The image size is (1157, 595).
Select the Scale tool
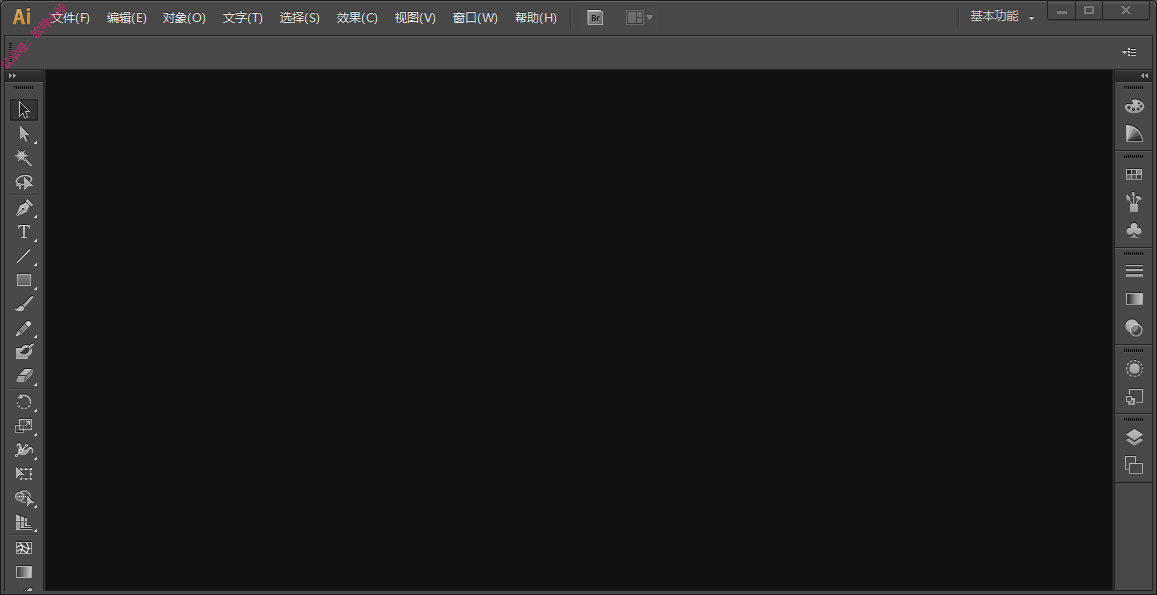(x=24, y=426)
